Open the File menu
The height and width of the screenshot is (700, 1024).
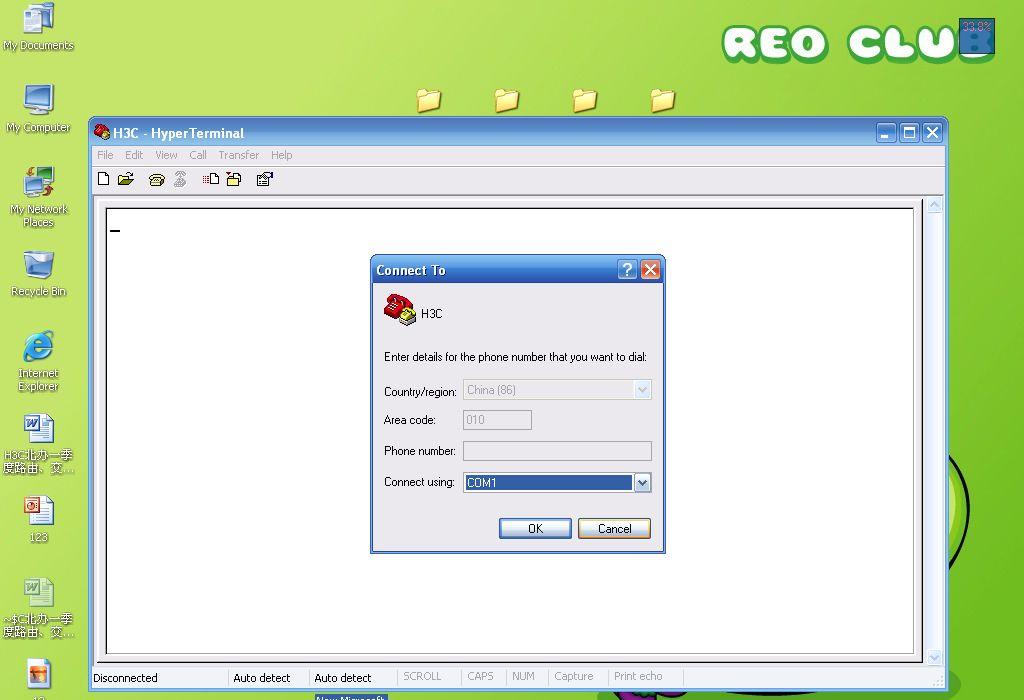105,155
